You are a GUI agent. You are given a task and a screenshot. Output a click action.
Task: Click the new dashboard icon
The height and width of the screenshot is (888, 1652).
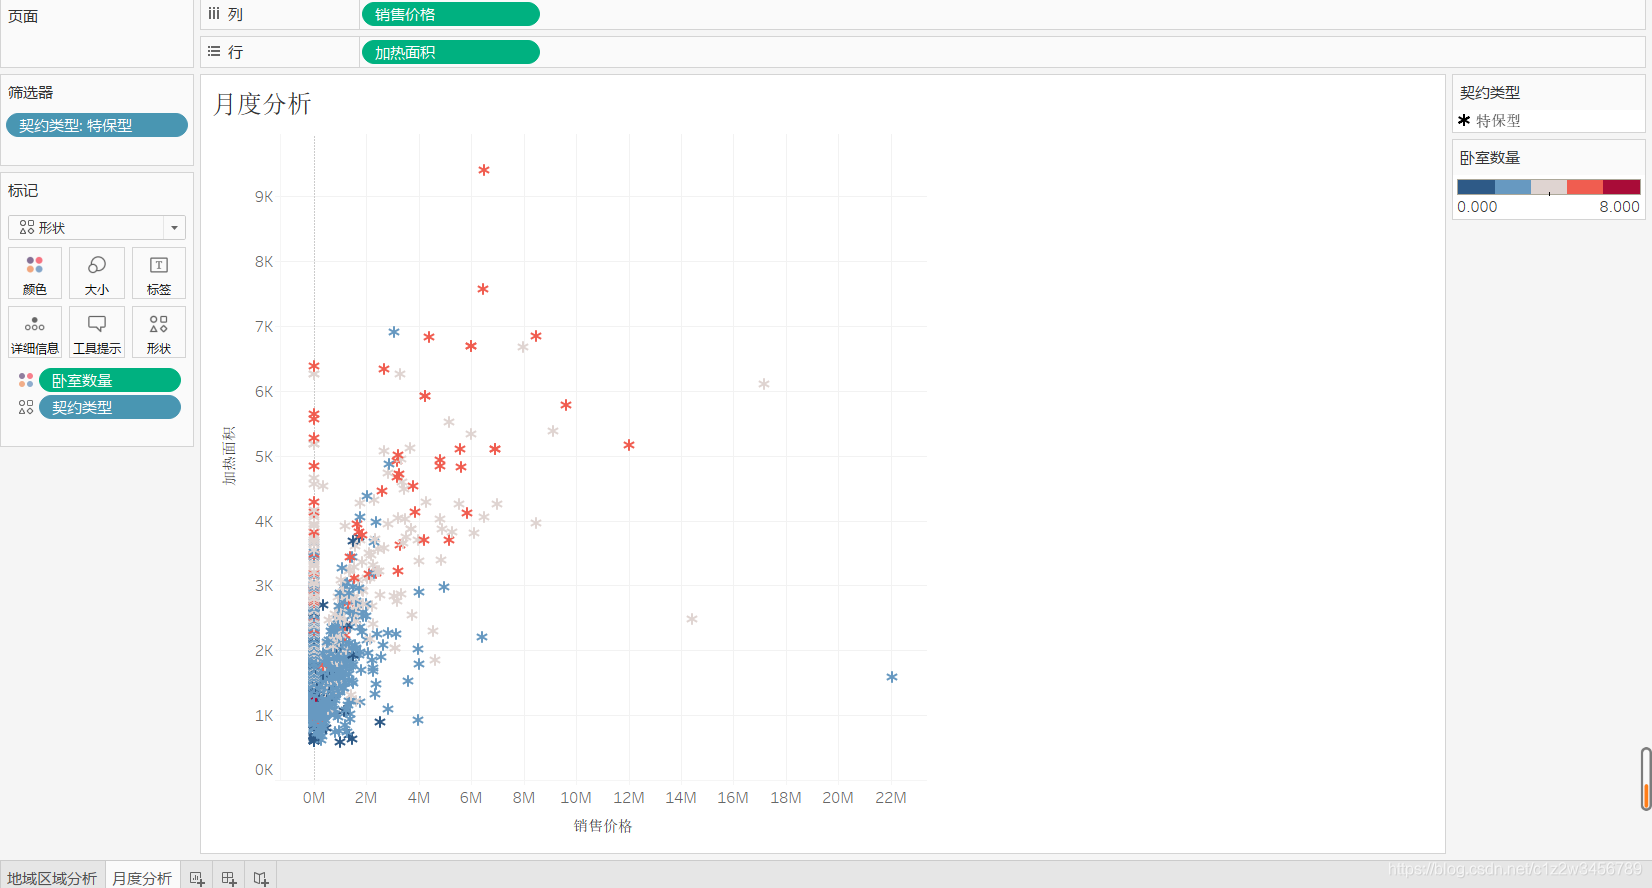[229, 878]
